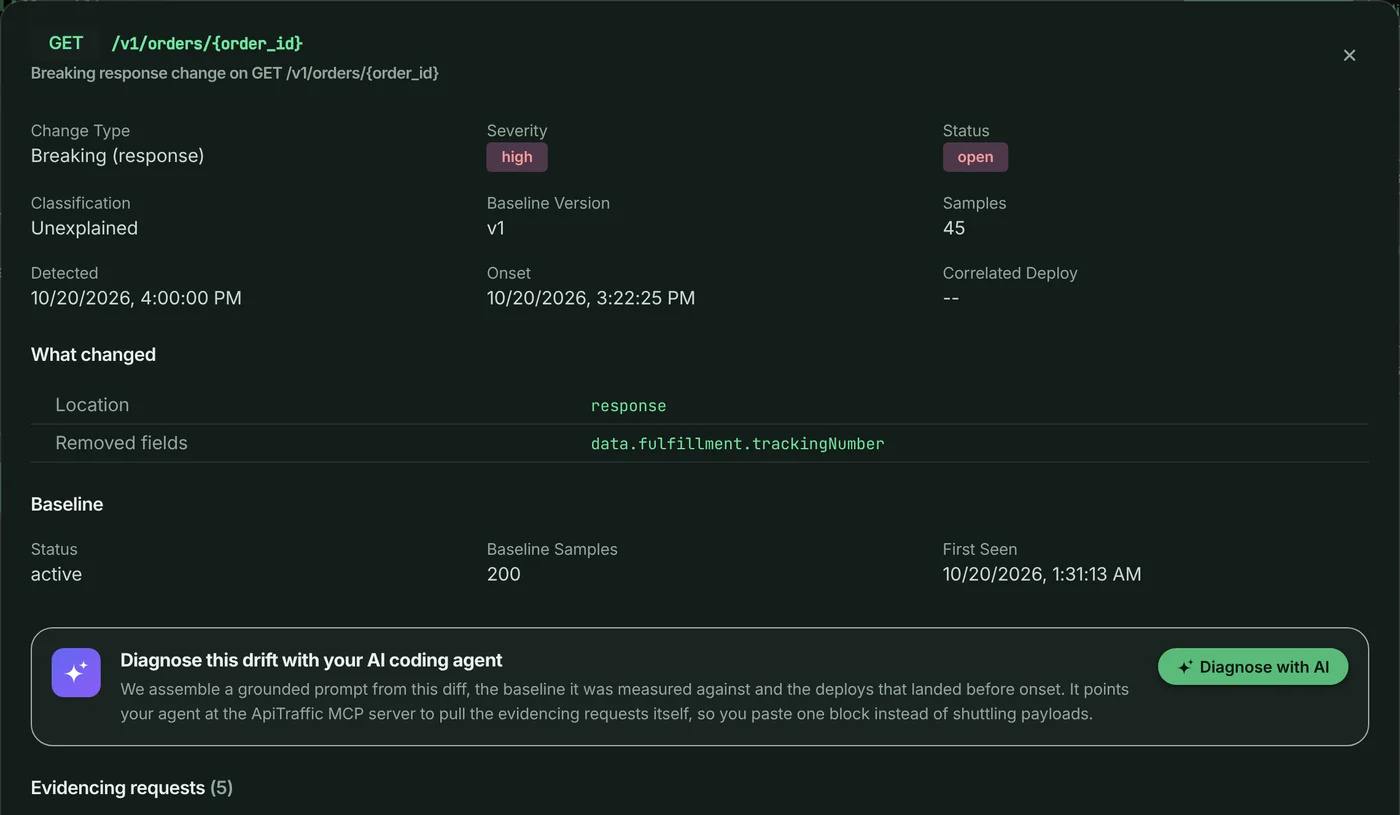Select the data.fulfillment.trackingNumber removed field value
Viewport: 1400px width, 815px height.
[x=737, y=443]
